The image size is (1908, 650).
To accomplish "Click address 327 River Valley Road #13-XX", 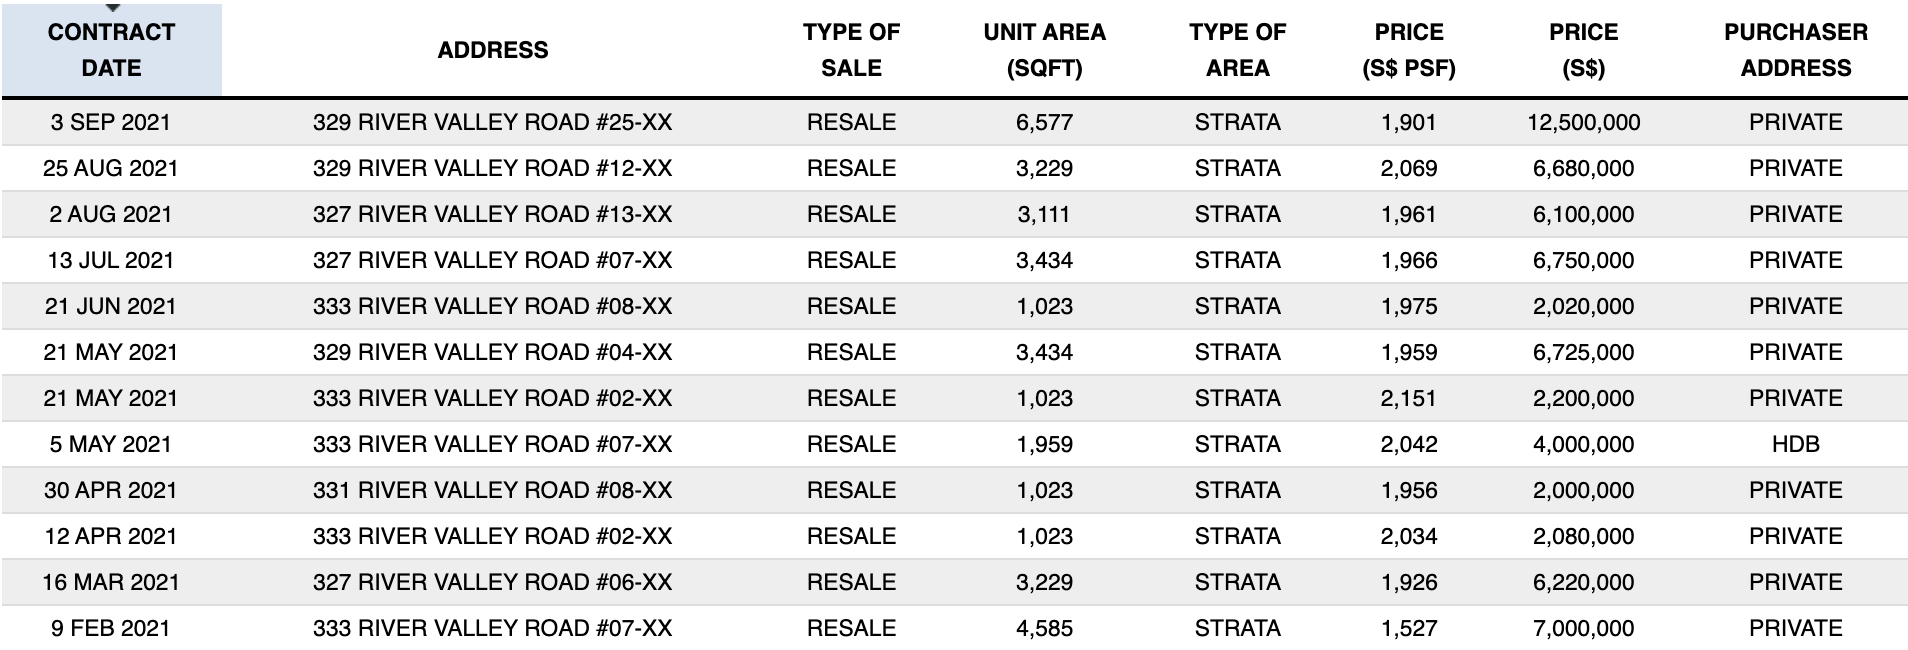I will [x=492, y=215].
